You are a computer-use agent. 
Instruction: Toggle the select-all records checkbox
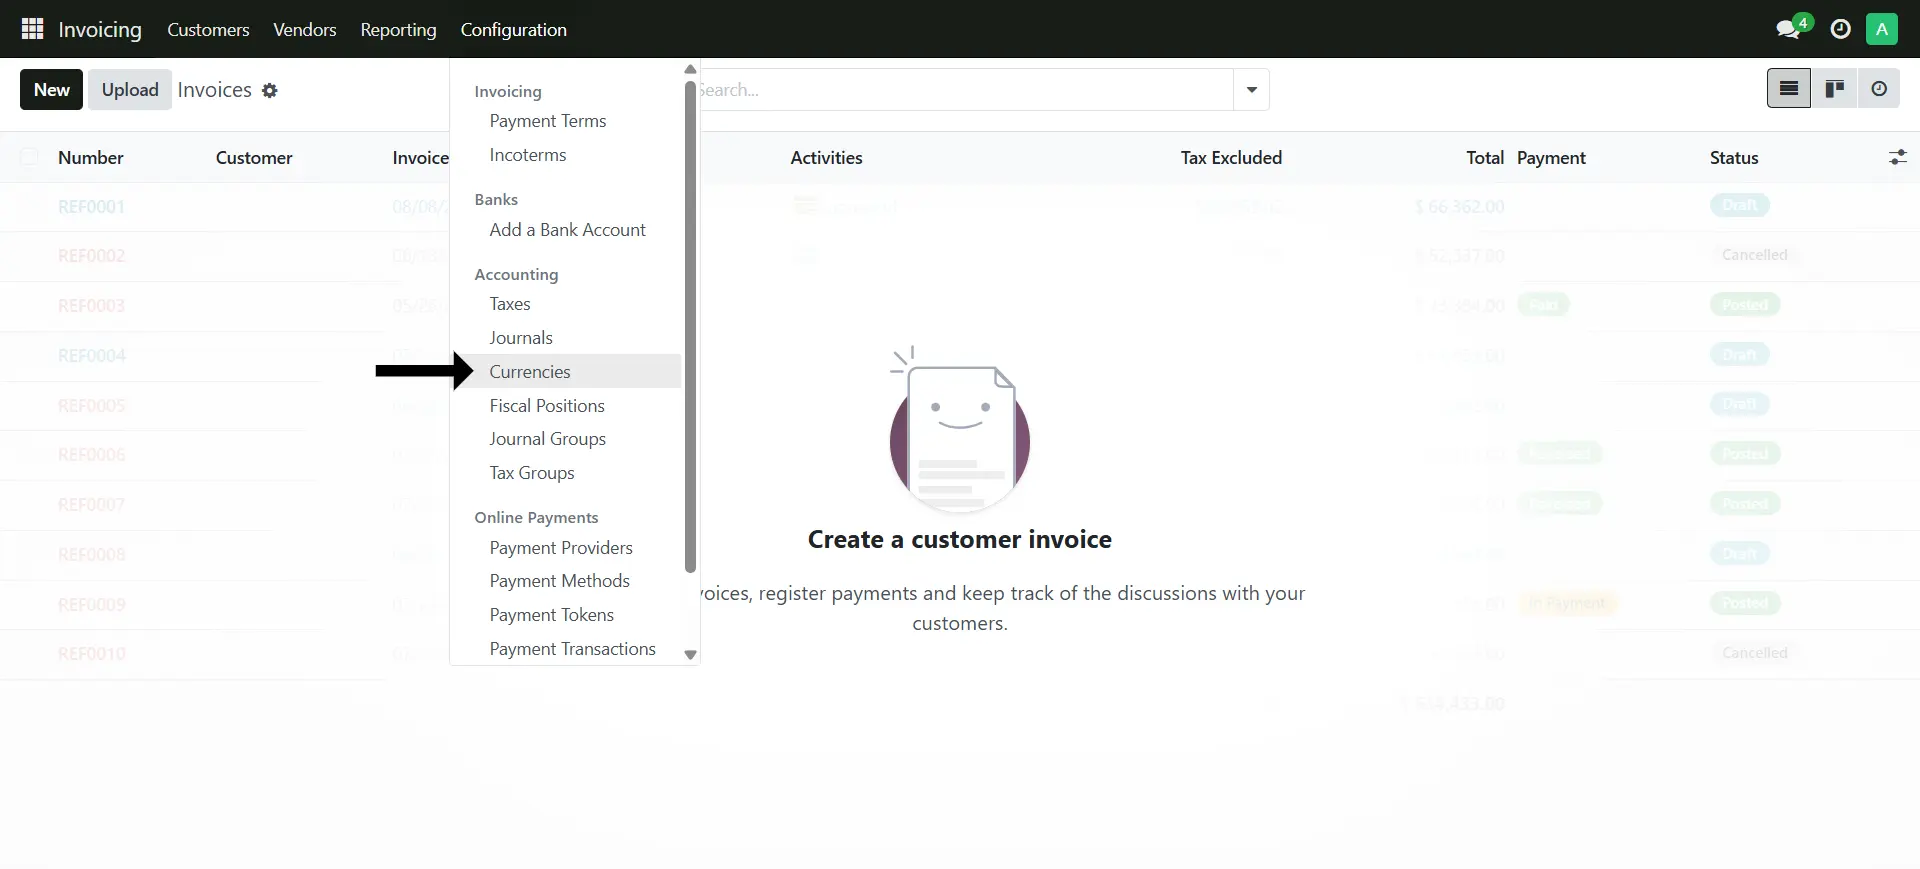[x=30, y=158]
